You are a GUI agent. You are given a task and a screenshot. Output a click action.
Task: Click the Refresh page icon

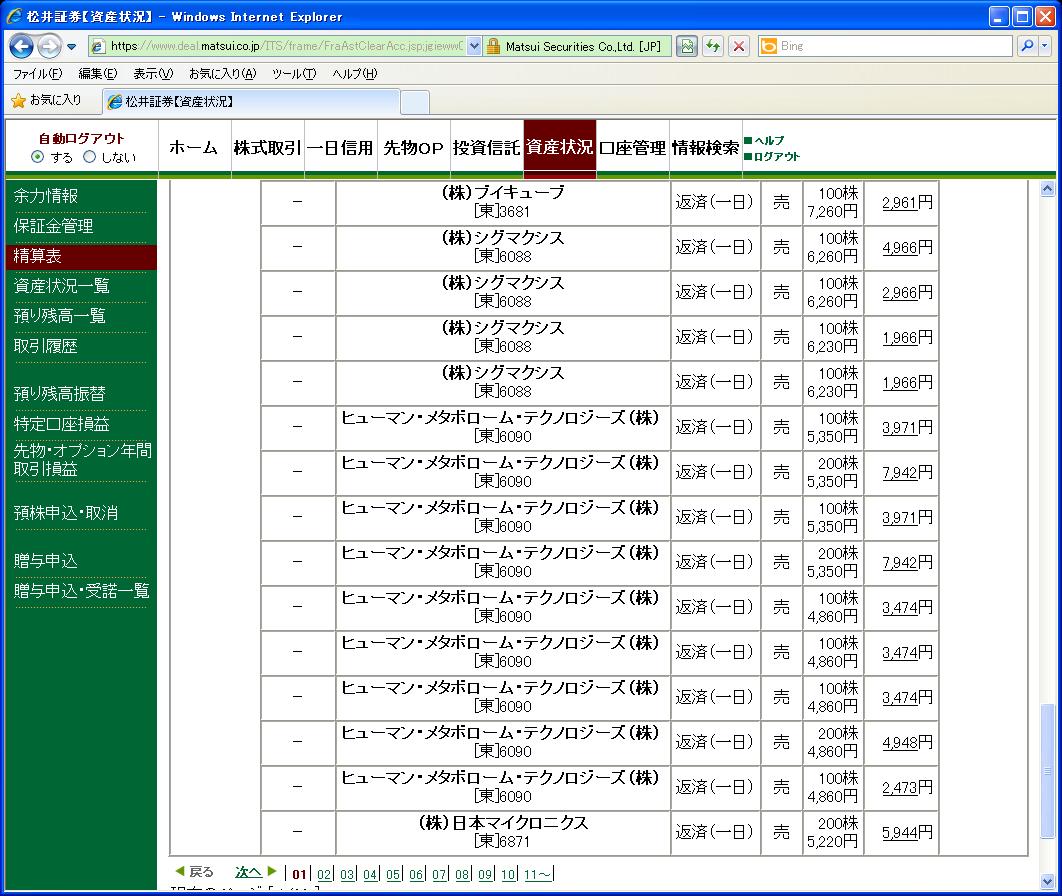(x=713, y=46)
